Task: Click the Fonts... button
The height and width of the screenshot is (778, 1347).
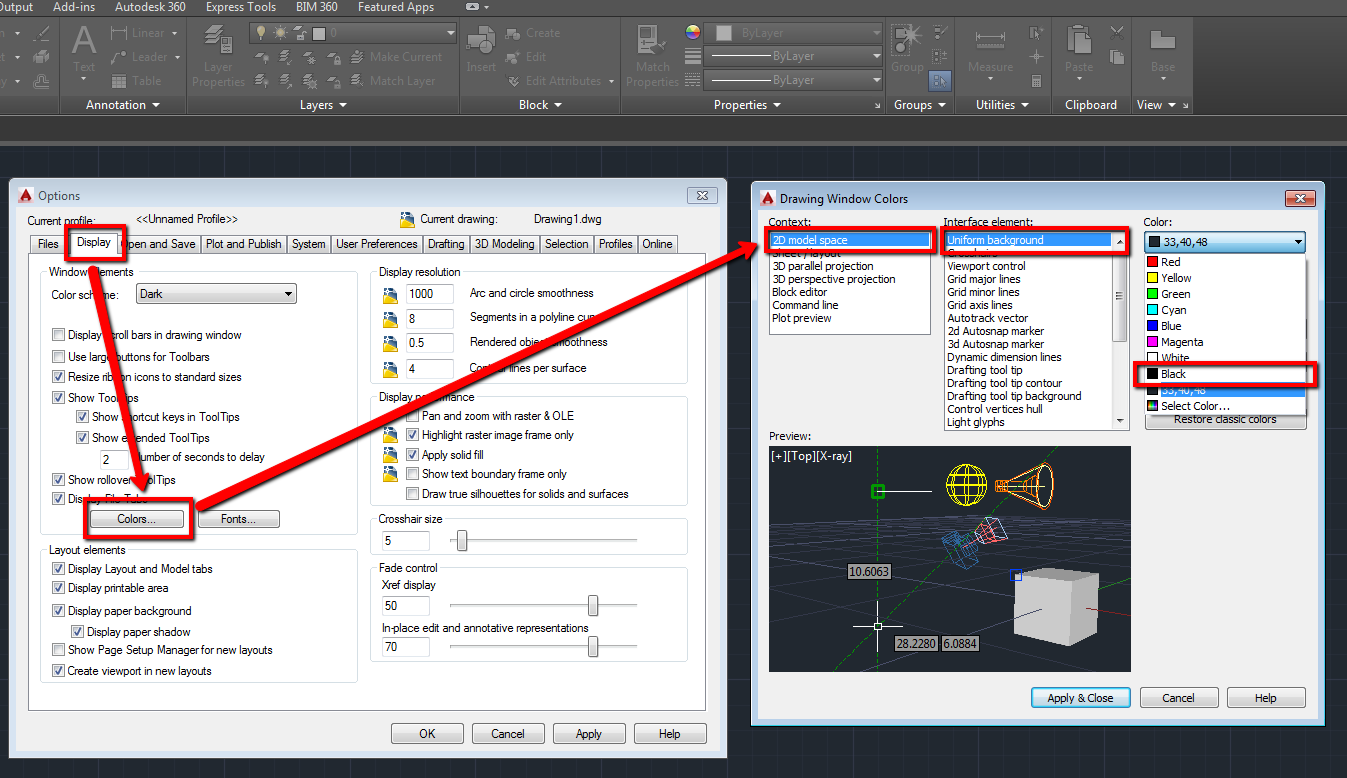Action: pyautogui.click(x=238, y=519)
